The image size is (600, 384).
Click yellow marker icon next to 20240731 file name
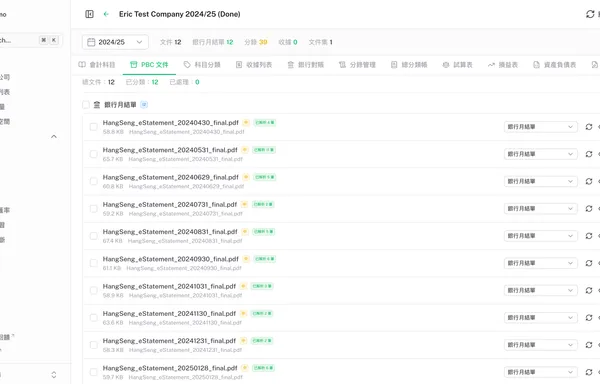[x=245, y=204]
